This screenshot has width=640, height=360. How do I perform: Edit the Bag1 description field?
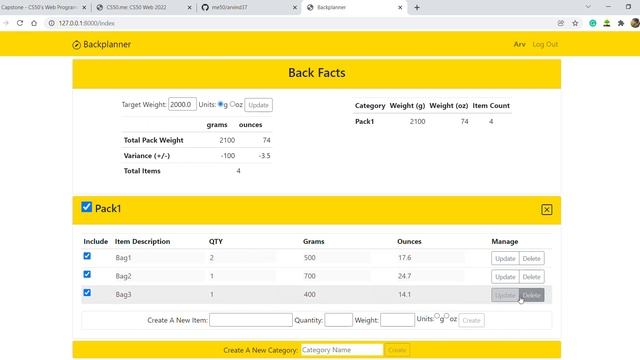click(x=159, y=258)
